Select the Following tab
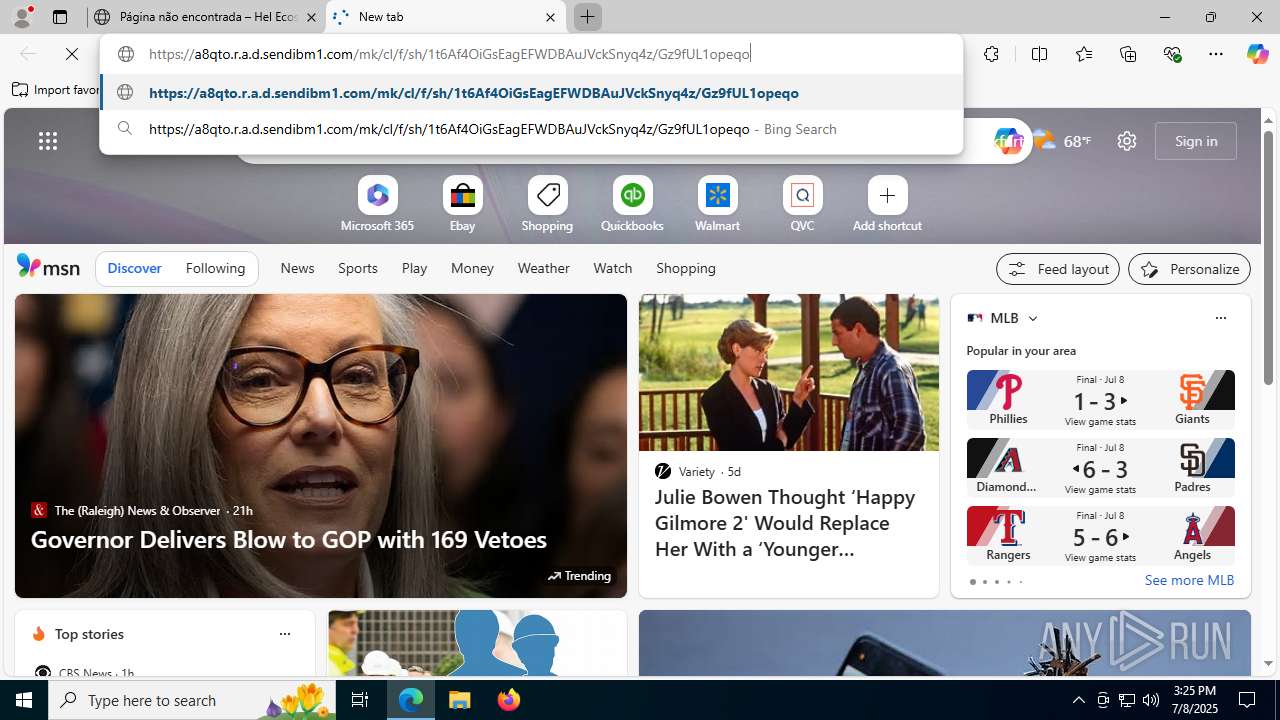1280x720 pixels. click(215, 268)
